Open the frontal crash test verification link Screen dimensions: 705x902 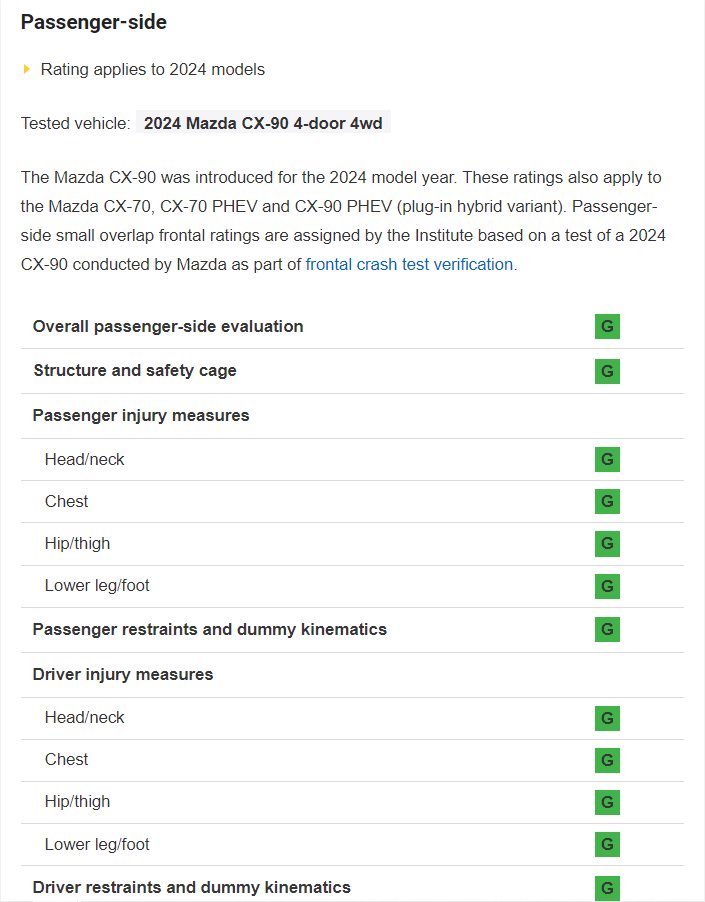pos(411,265)
